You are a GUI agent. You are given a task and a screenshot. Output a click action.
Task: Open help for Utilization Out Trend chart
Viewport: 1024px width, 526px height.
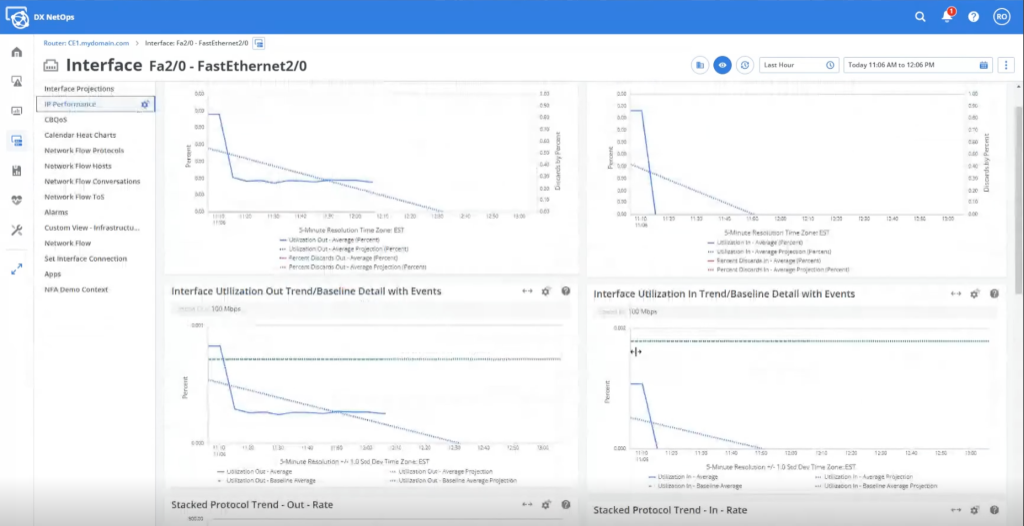(x=566, y=291)
